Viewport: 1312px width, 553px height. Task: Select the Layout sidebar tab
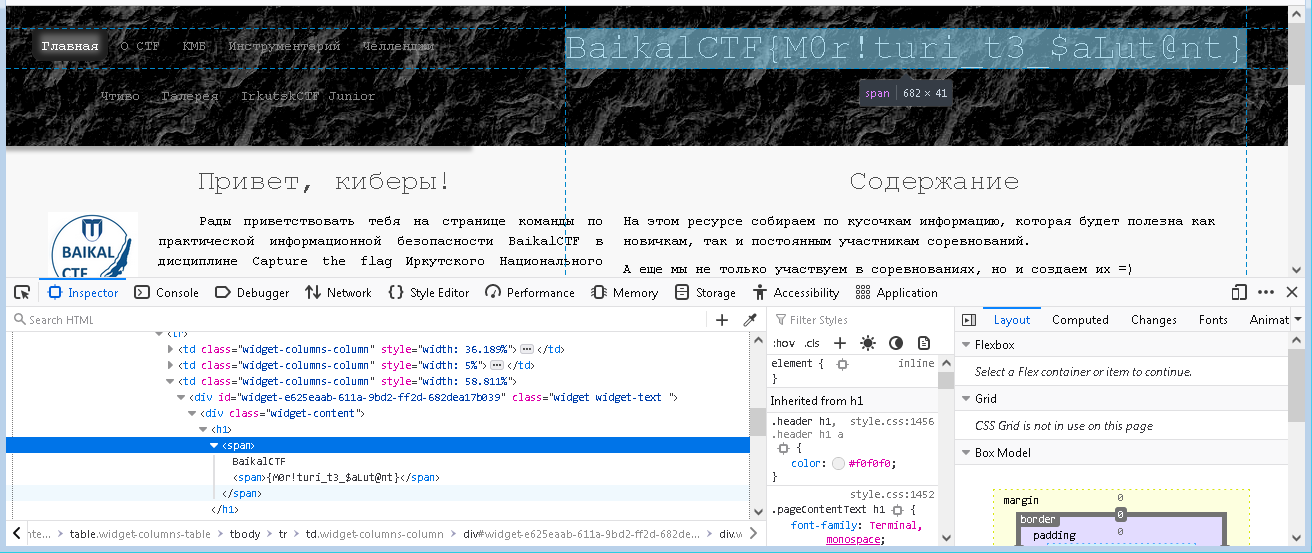coord(1011,320)
